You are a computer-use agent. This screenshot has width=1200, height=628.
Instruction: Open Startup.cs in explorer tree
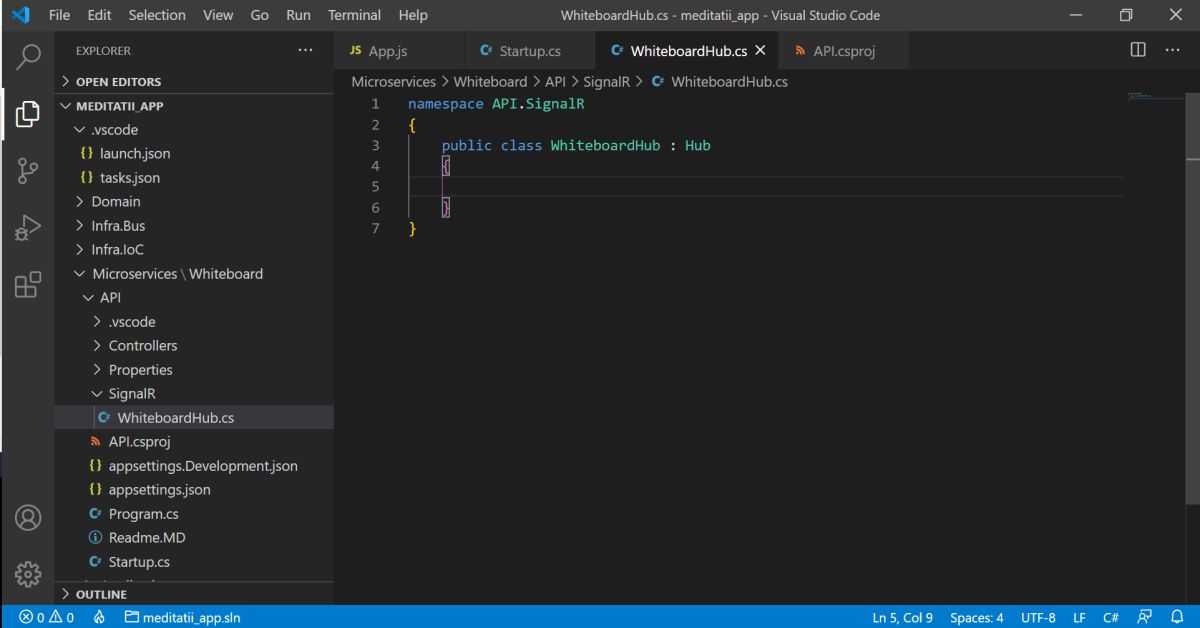click(194, 562)
